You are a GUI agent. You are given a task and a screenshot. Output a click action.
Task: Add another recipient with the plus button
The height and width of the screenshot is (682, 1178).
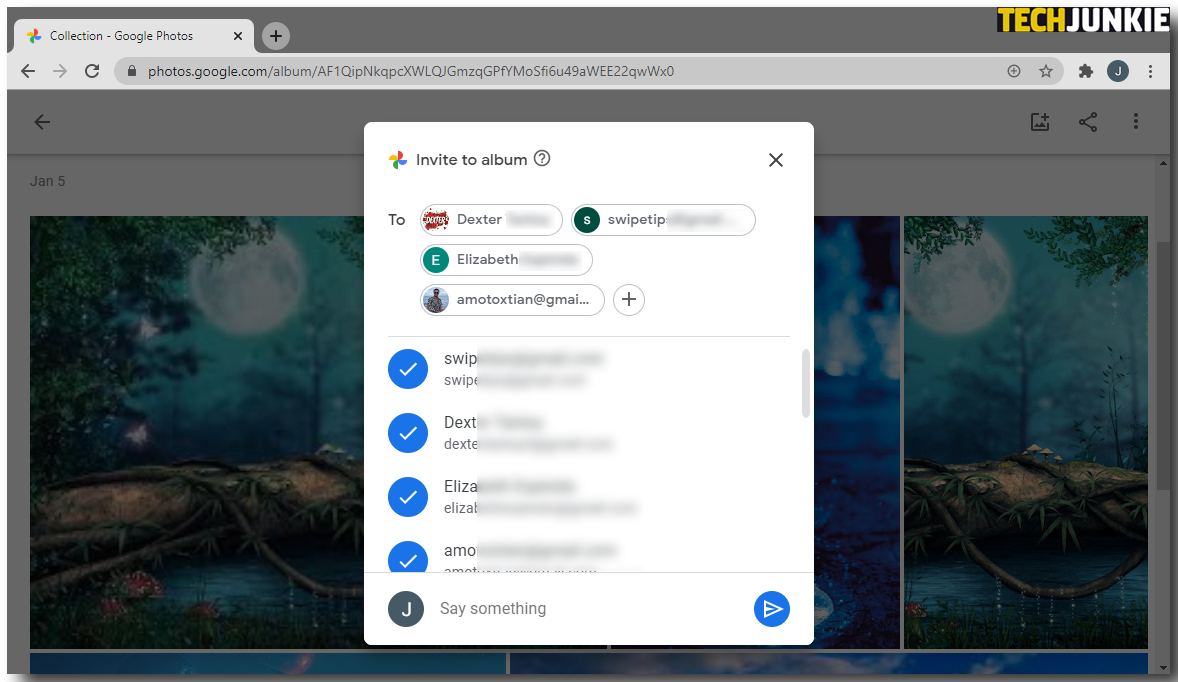pos(628,300)
